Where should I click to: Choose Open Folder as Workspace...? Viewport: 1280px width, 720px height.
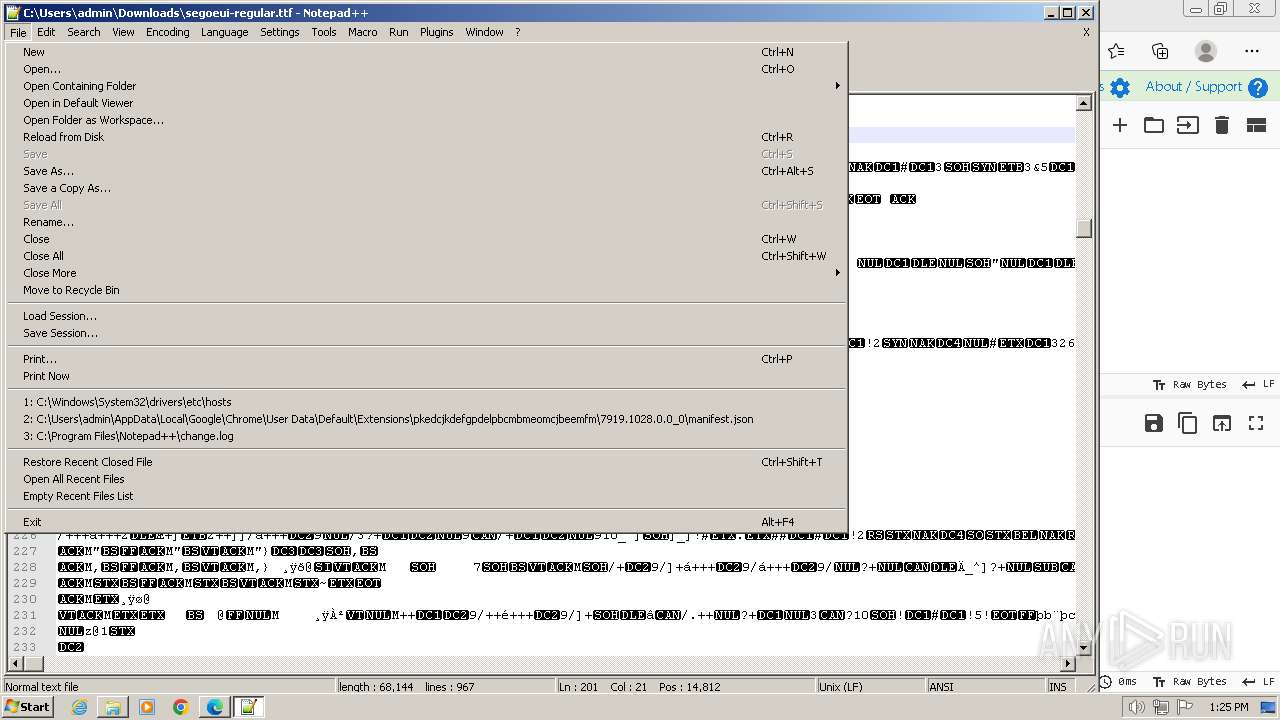(x=427, y=120)
